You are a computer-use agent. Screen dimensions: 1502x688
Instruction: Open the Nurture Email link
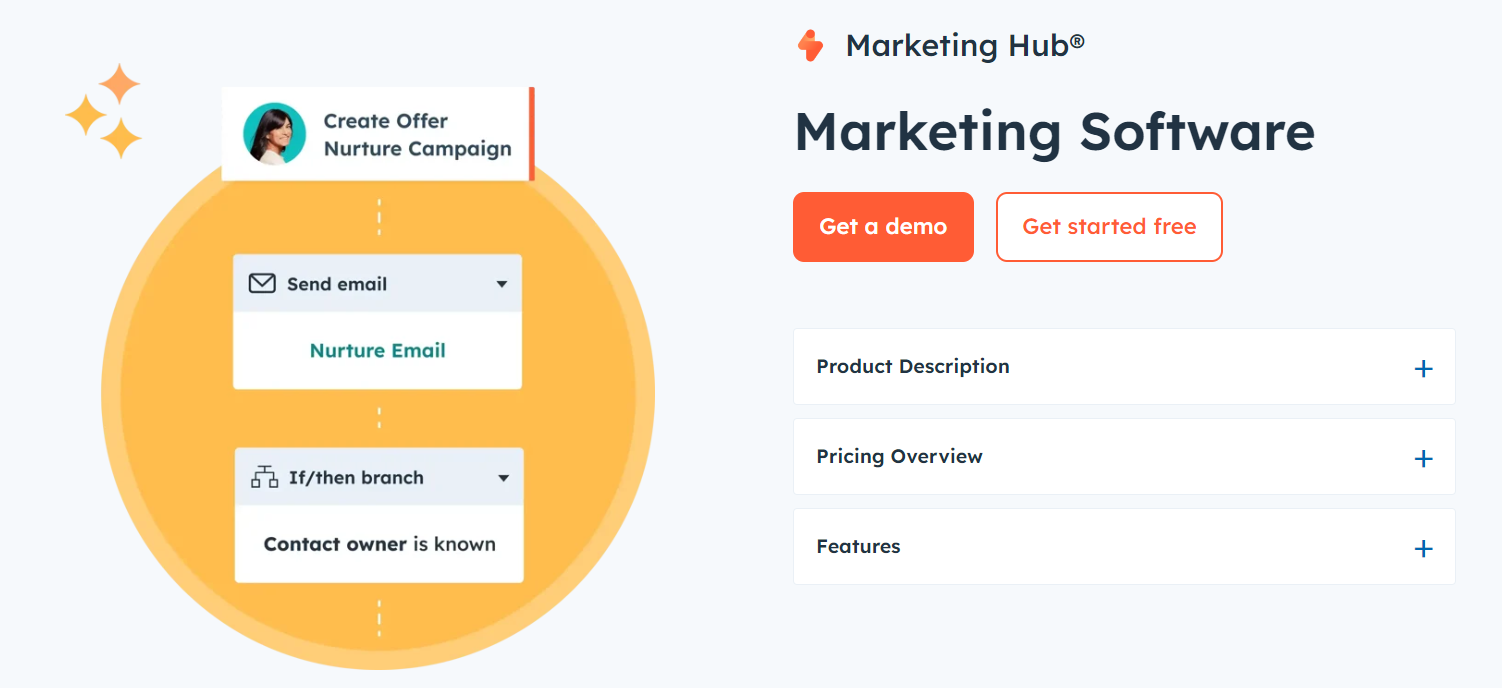377,351
